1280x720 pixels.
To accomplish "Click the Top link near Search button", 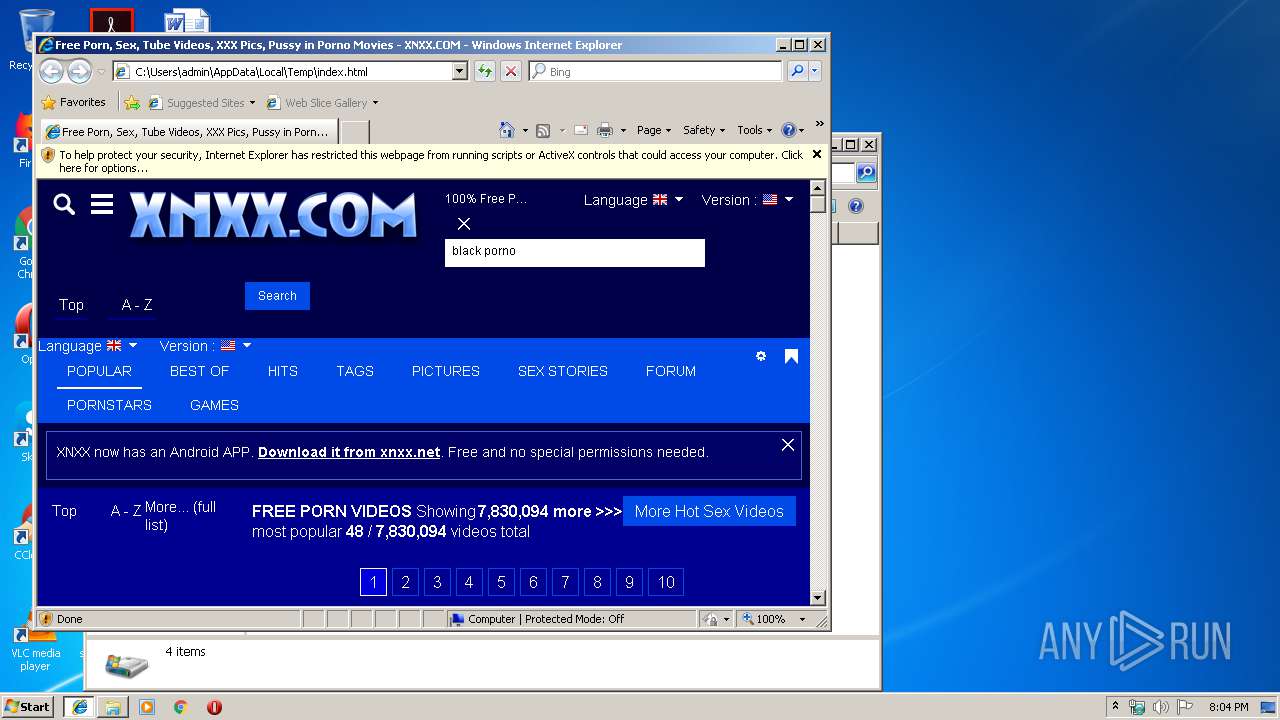I will tap(71, 305).
